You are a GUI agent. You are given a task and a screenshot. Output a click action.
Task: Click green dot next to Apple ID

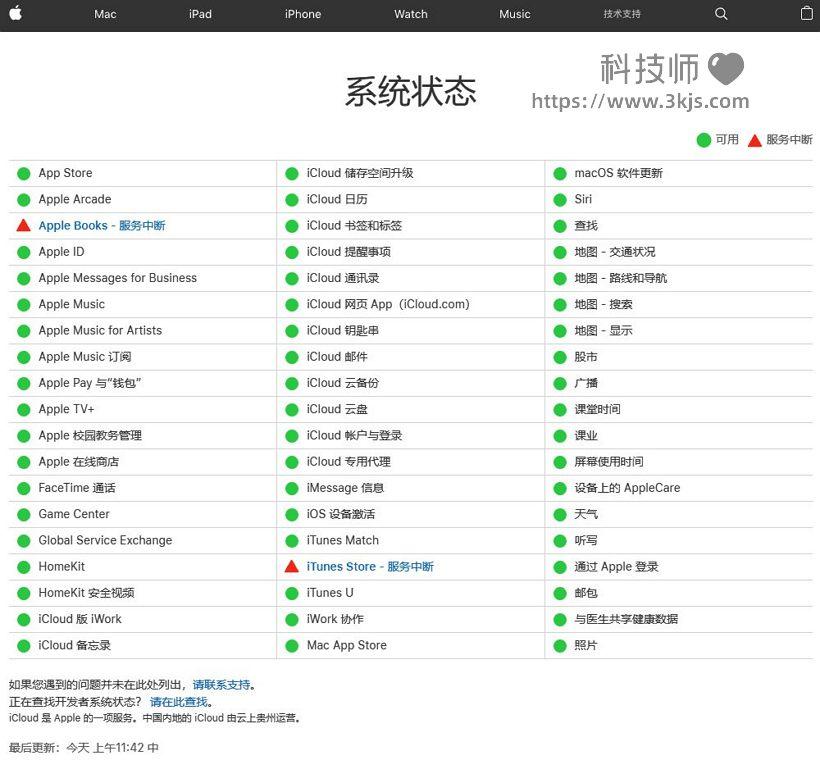(x=24, y=253)
